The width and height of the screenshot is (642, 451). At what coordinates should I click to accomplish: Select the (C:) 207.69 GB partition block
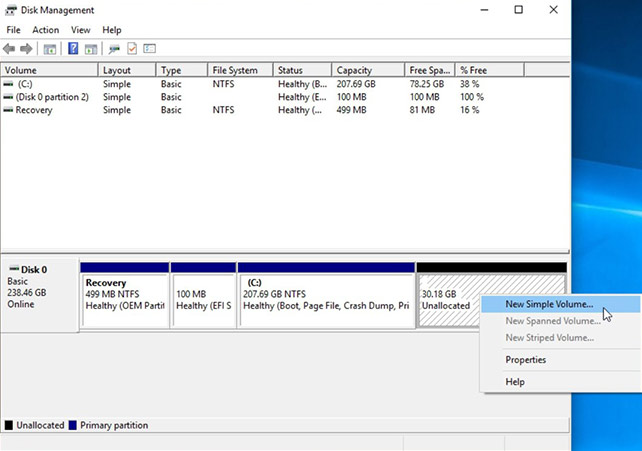click(x=325, y=296)
